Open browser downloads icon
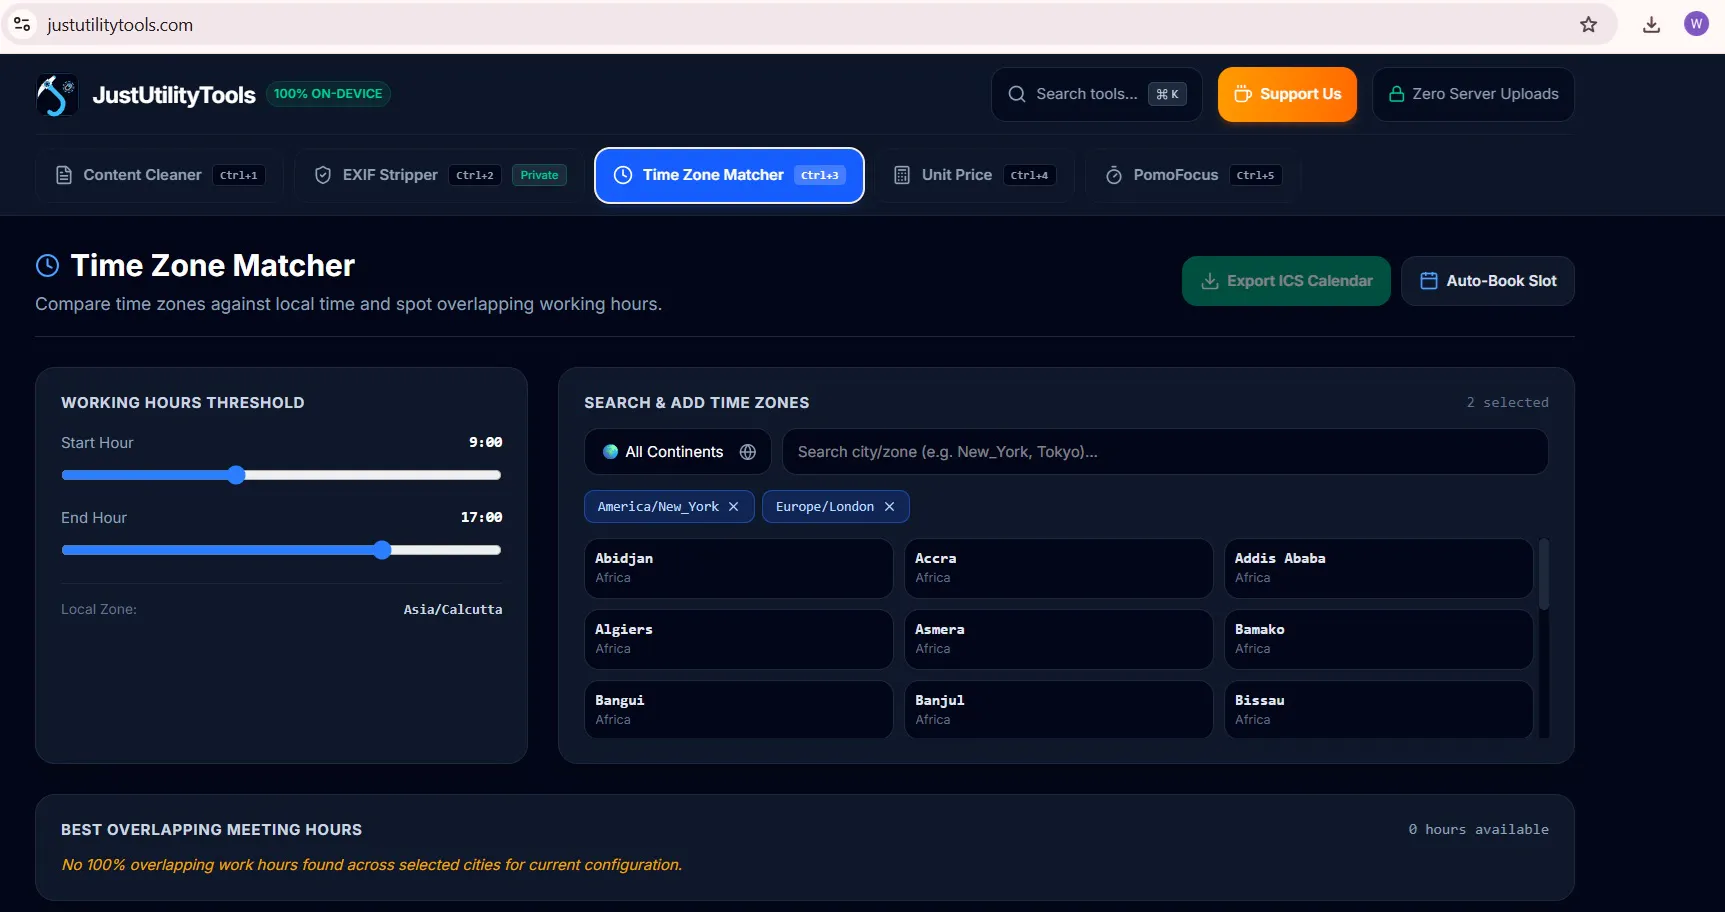Screen dimensions: 1725x912 pyautogui.click(x=1651, y=25)
